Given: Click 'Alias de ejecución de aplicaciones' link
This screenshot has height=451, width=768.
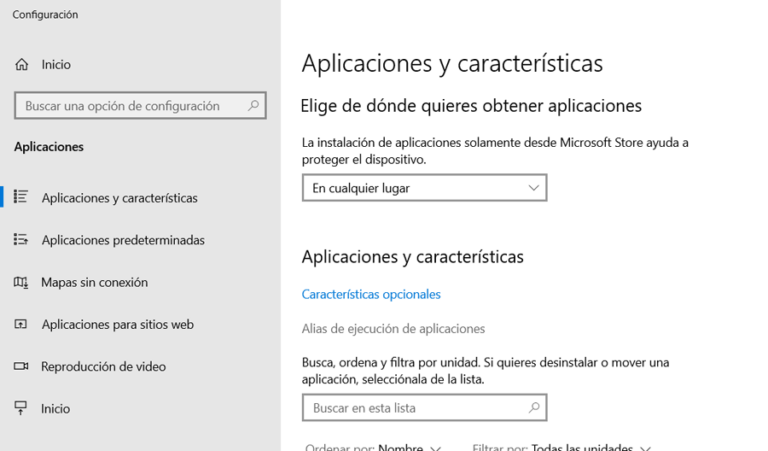Looking at the screenshot, I should click(393, 328).
